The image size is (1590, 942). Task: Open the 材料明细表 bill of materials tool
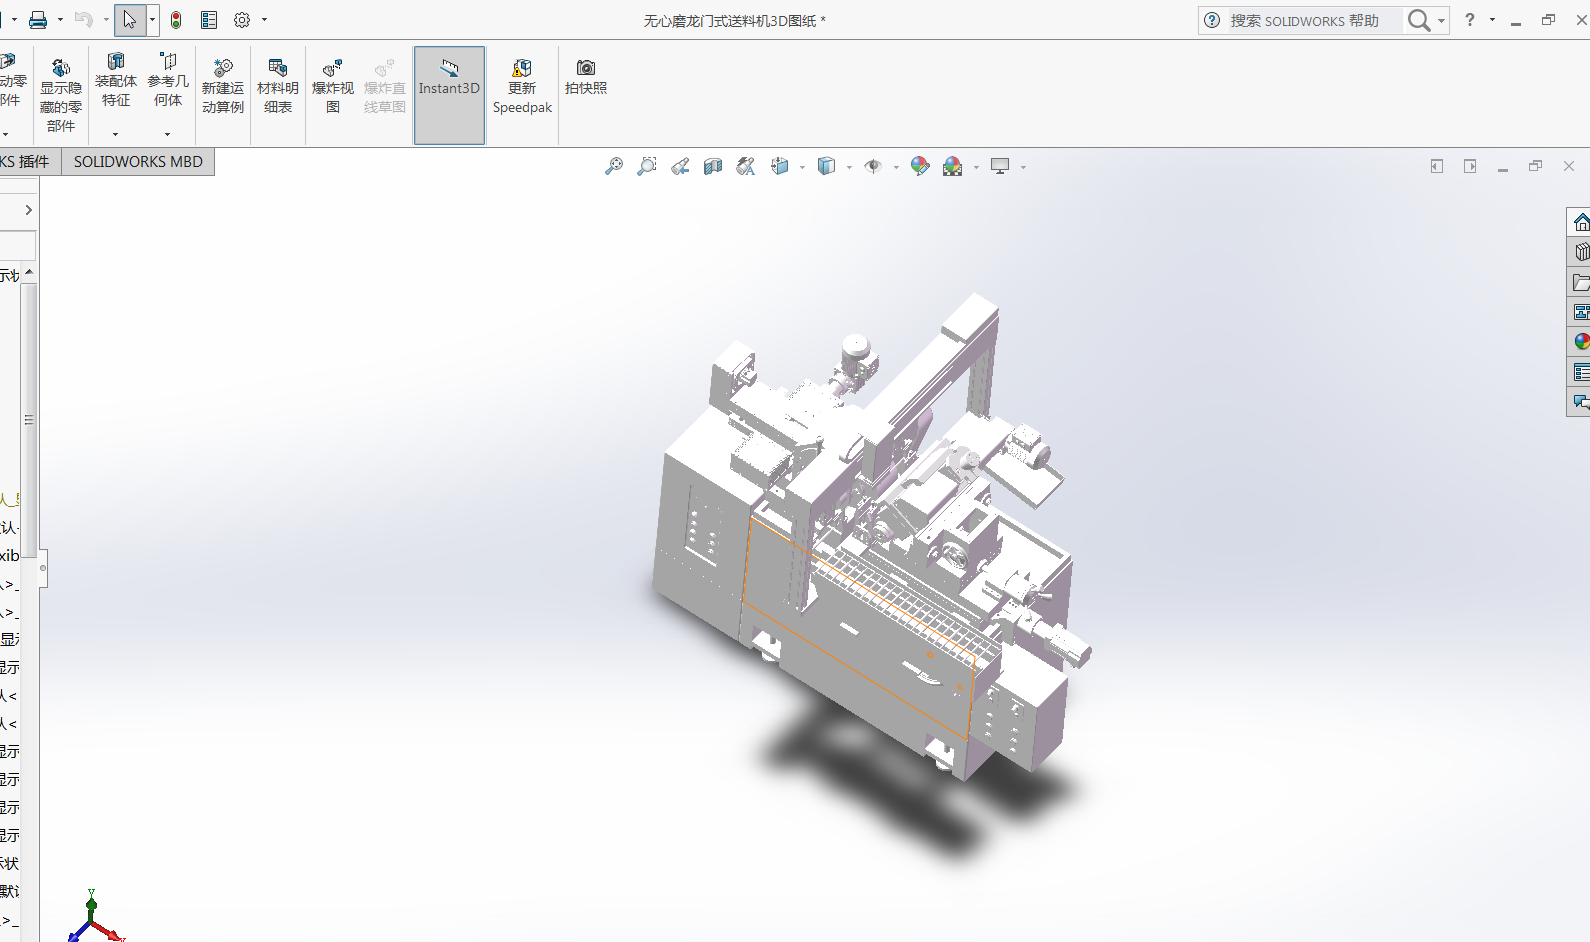[277, 86]
